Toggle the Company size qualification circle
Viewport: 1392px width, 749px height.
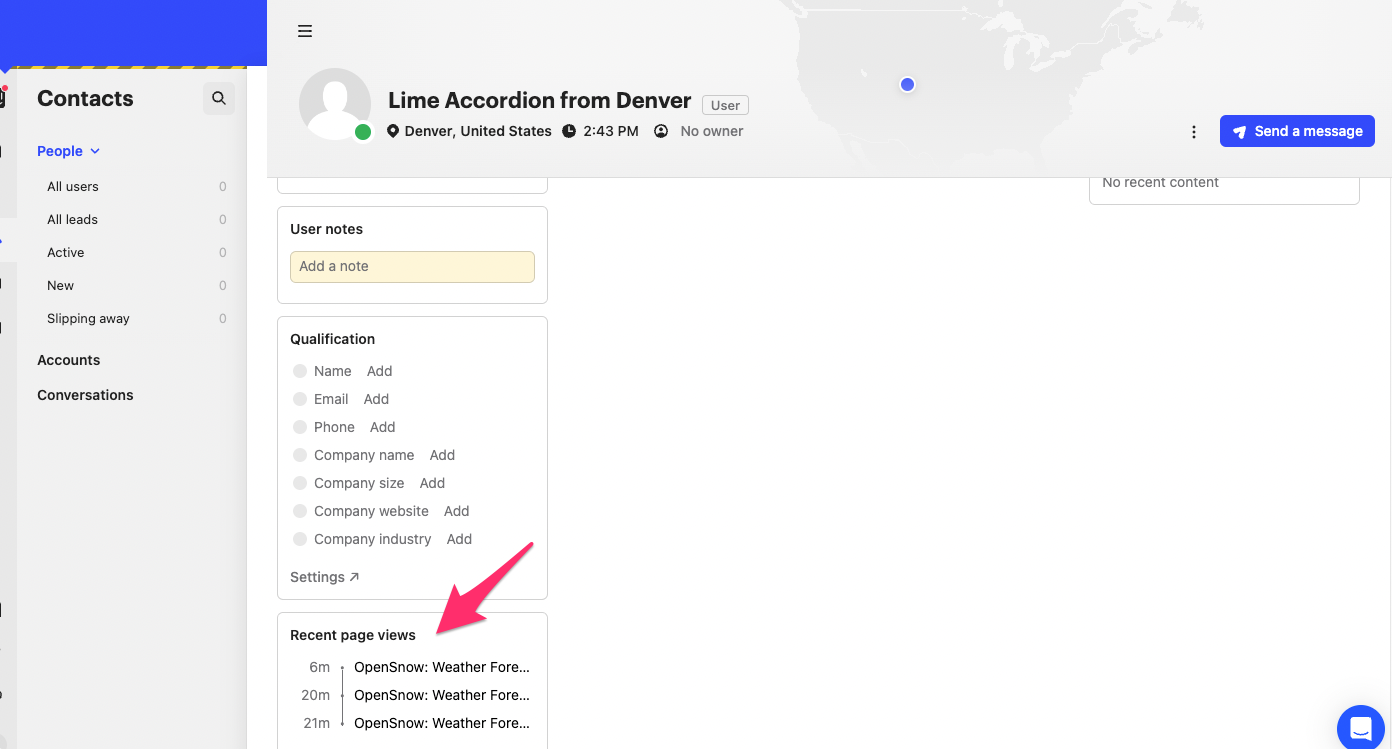click(x=300, y=483)
